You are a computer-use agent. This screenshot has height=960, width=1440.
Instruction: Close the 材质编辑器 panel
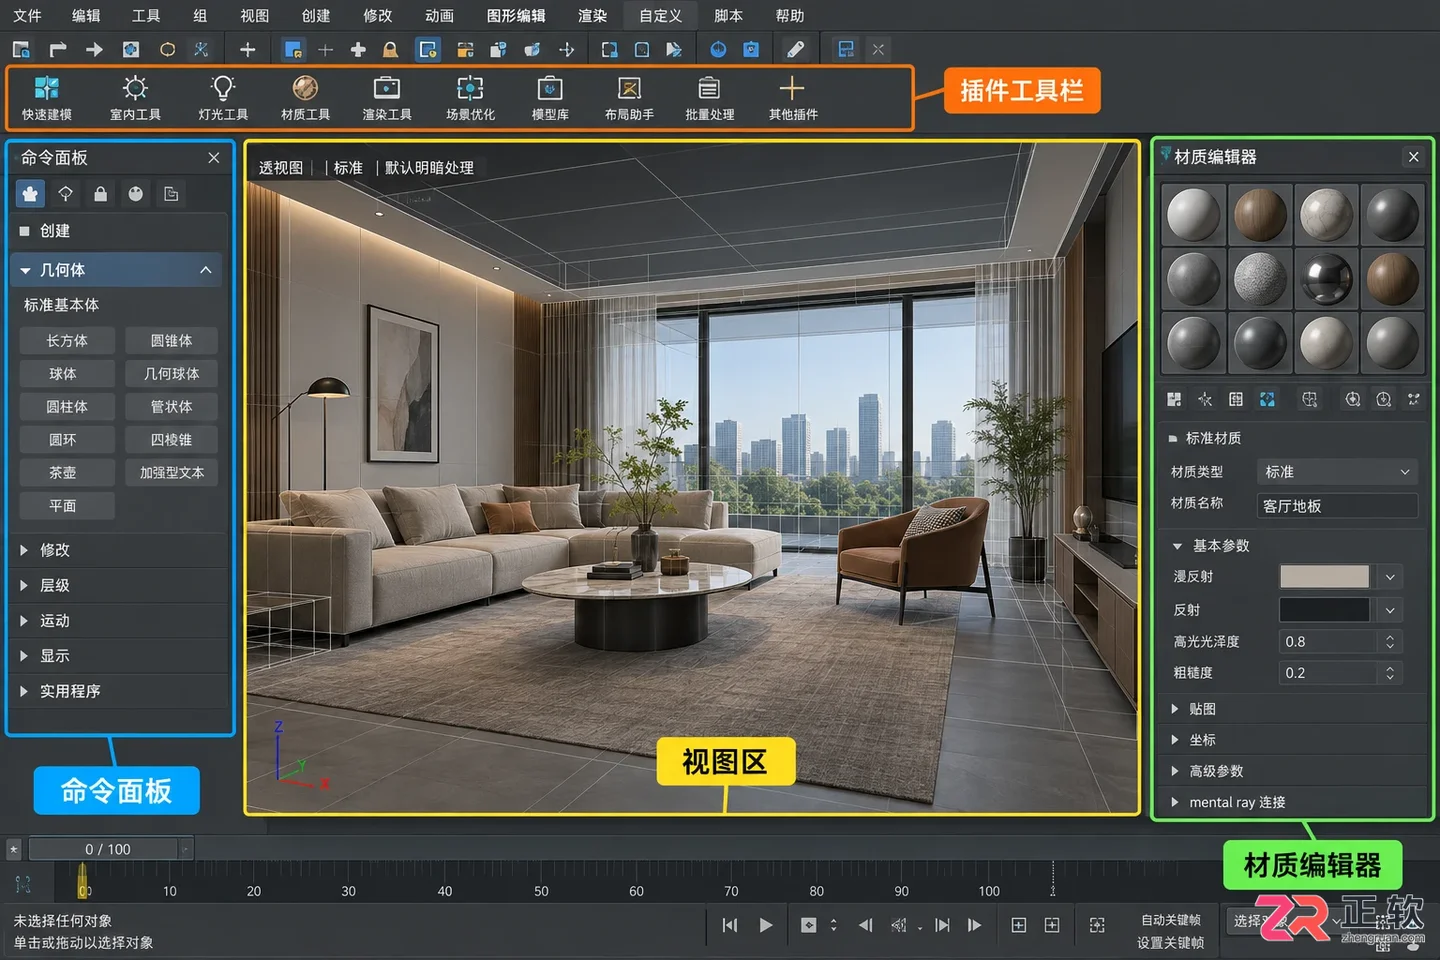(1413, 157)
